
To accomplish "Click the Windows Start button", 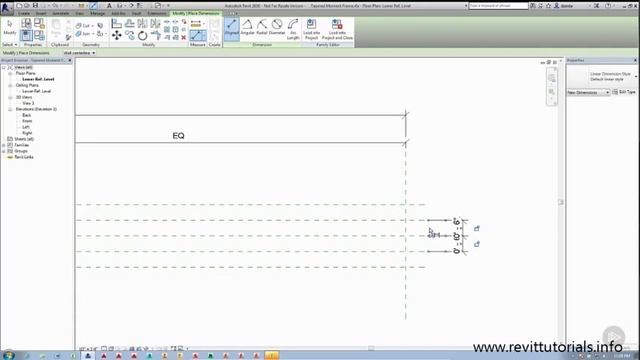I will (x=8, y=355).
